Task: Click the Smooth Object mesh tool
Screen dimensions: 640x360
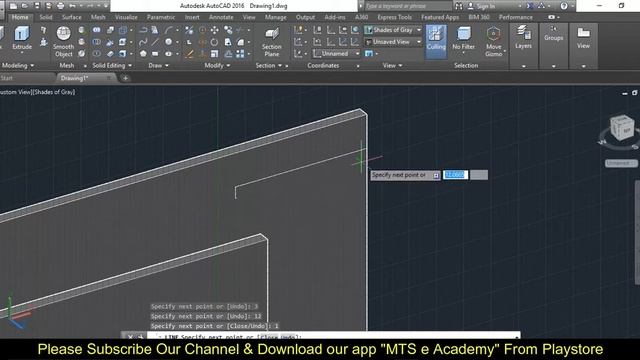Action: 63,41
